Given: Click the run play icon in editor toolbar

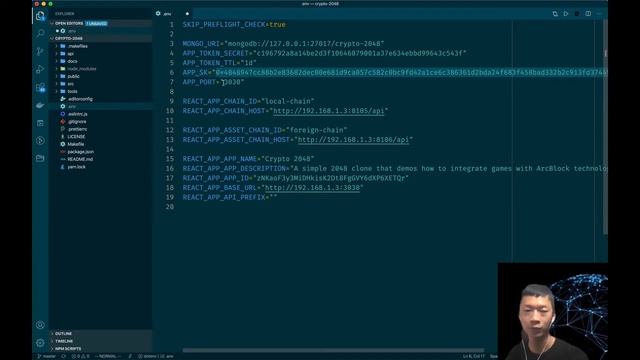Looking at the screenshot, I should [x=566, y=13].
